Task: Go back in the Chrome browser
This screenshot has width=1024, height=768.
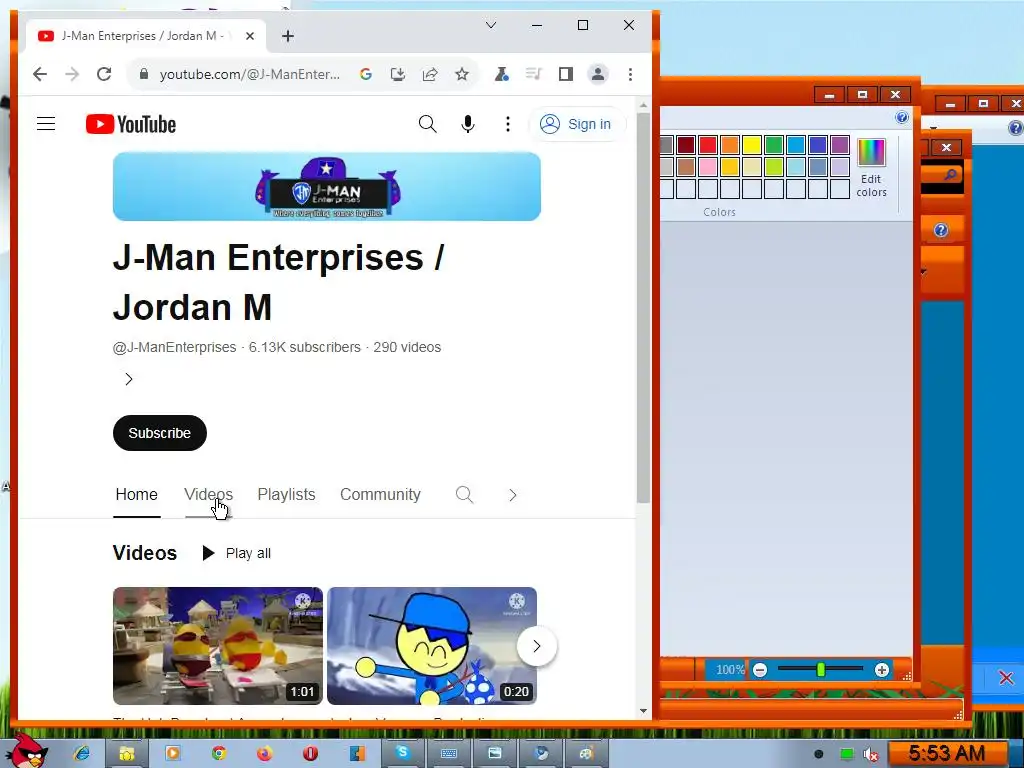Action: point(40,74)
